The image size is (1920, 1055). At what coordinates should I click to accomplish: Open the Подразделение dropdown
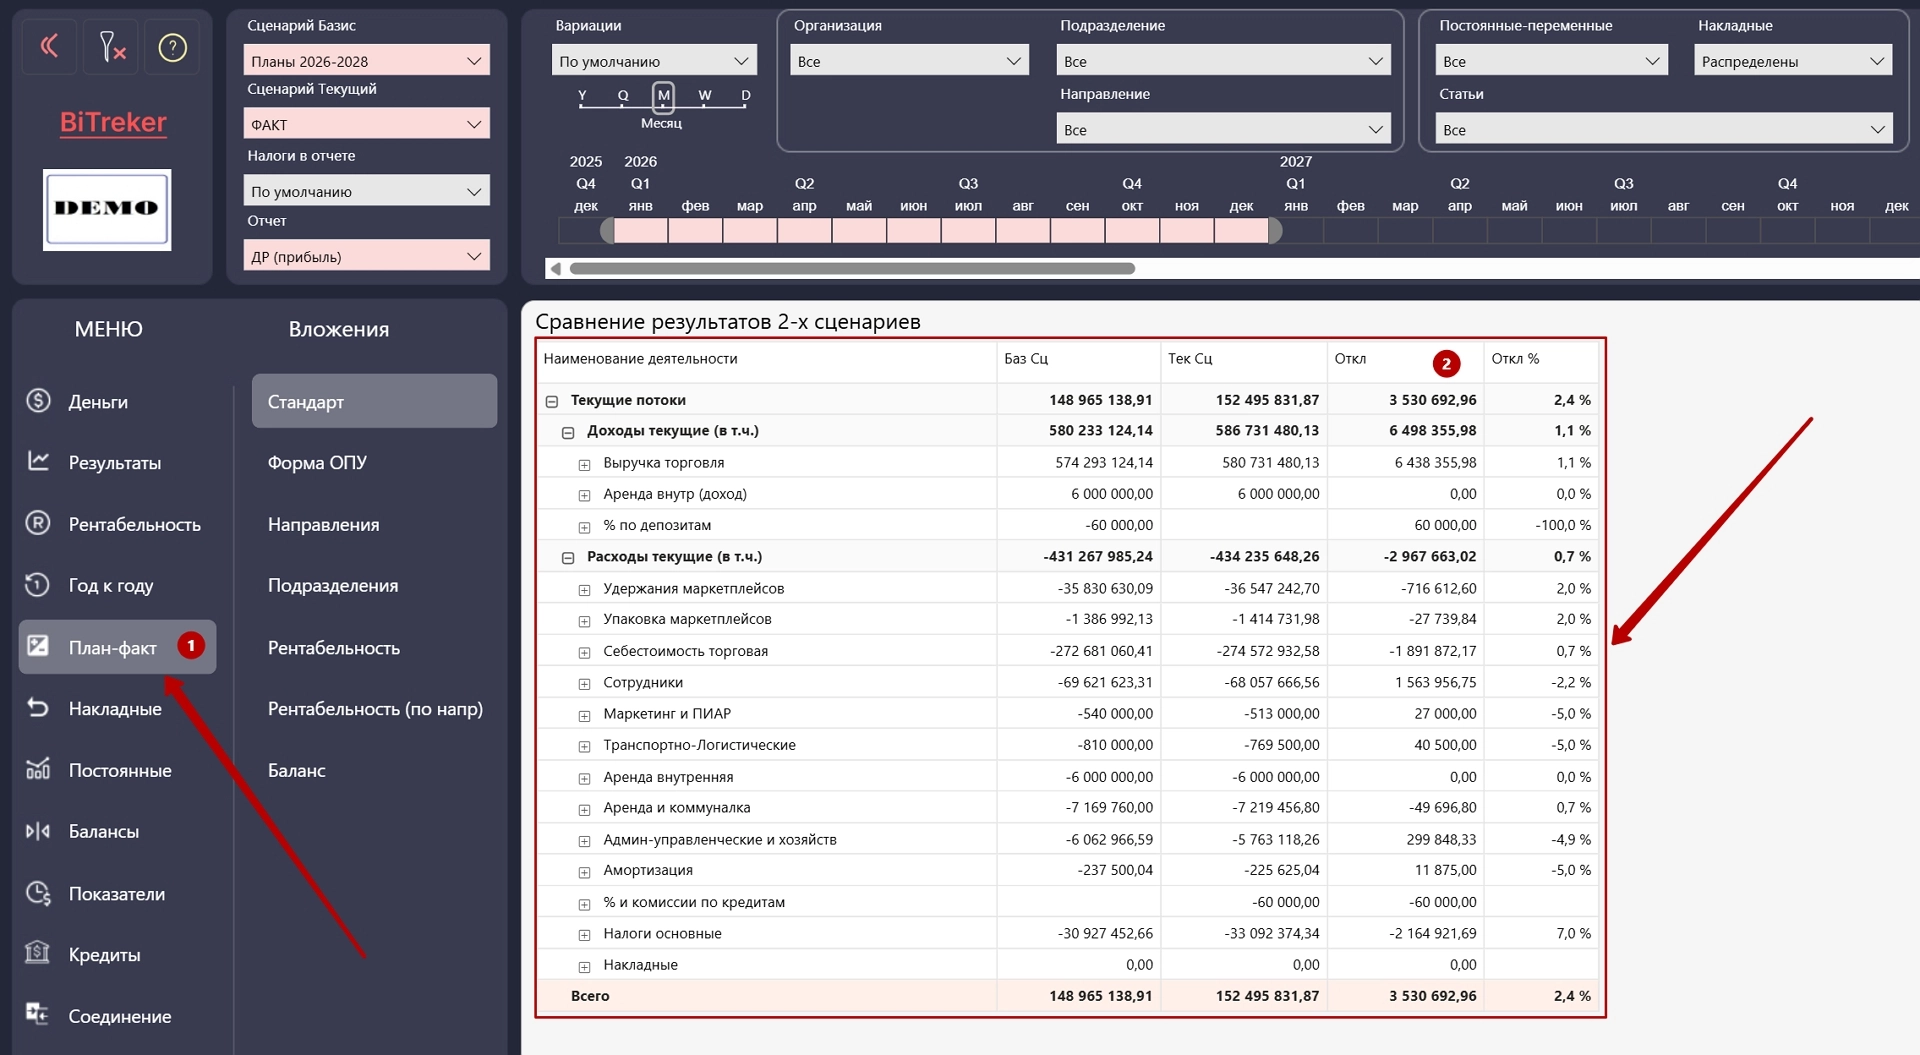point(1223,61)
